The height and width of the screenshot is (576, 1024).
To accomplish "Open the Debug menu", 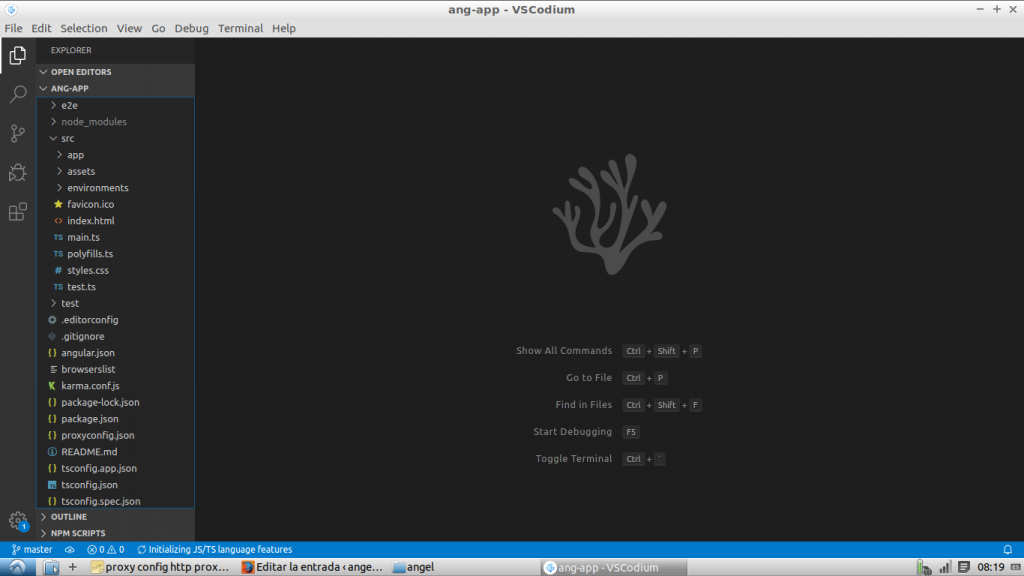I will [x=191, y=28].
